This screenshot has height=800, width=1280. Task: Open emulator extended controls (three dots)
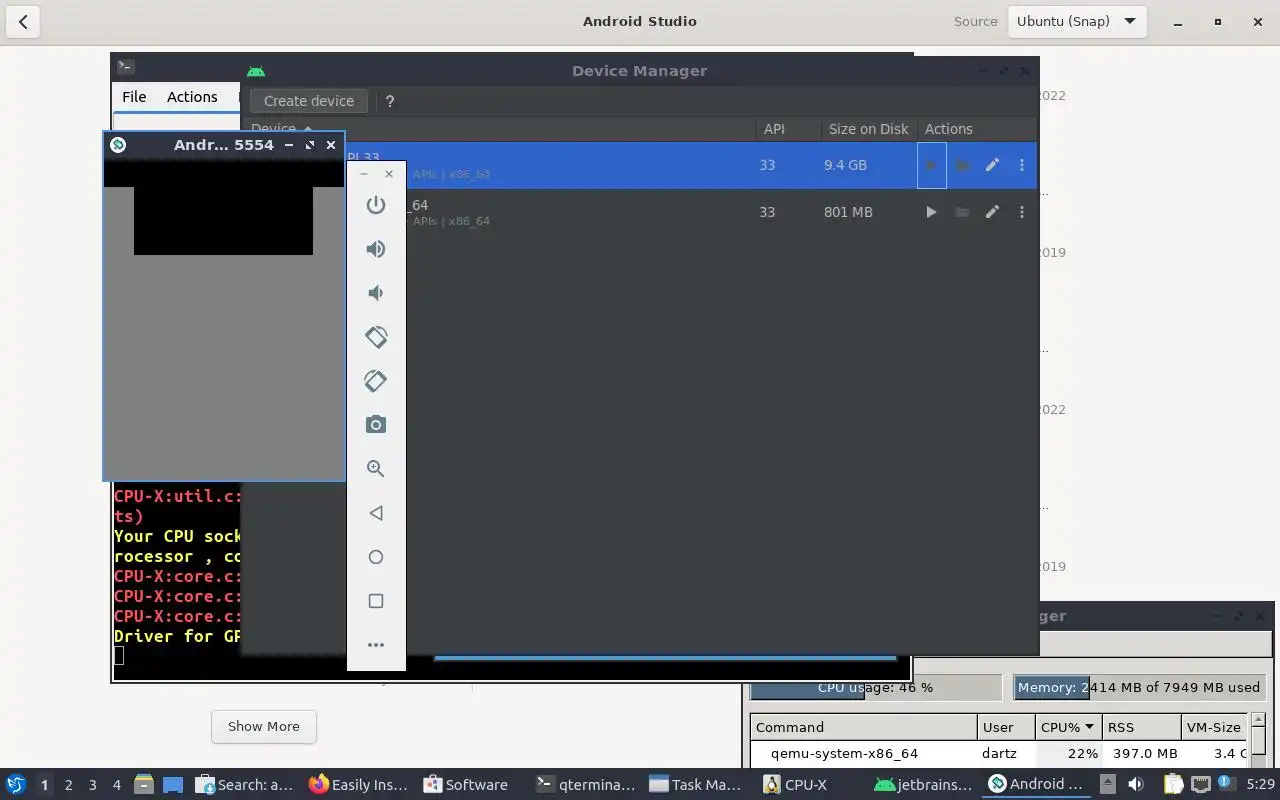tap(376, 645)
